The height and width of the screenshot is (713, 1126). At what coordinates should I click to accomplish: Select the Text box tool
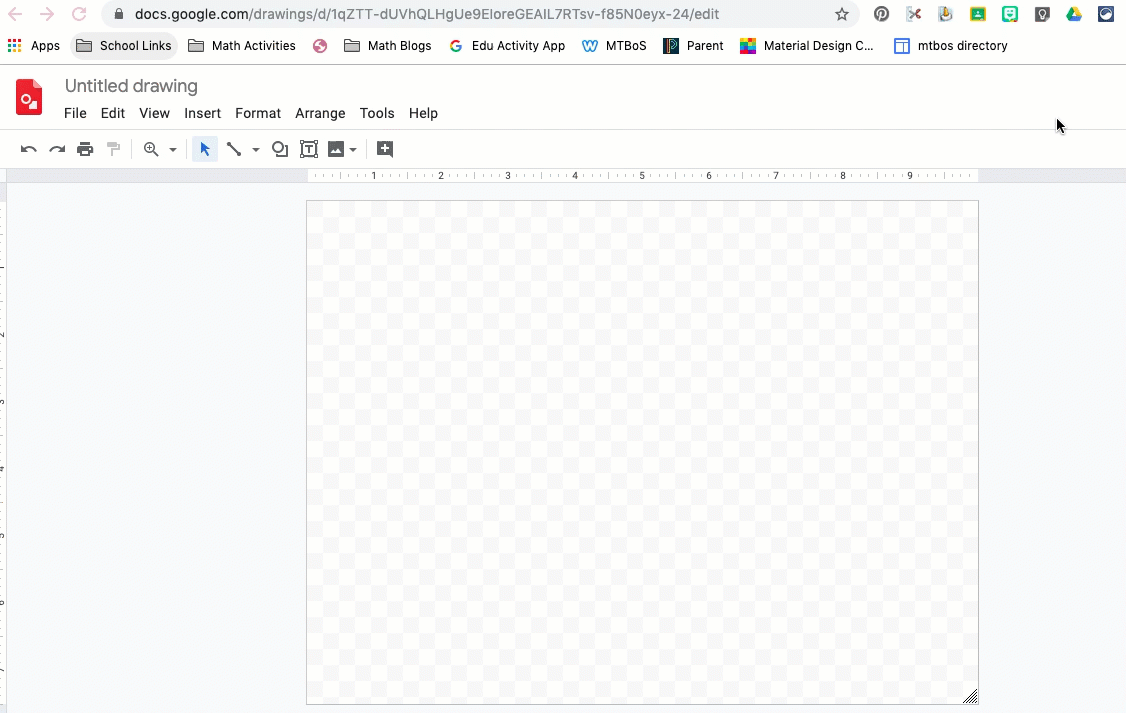[309, 149]
